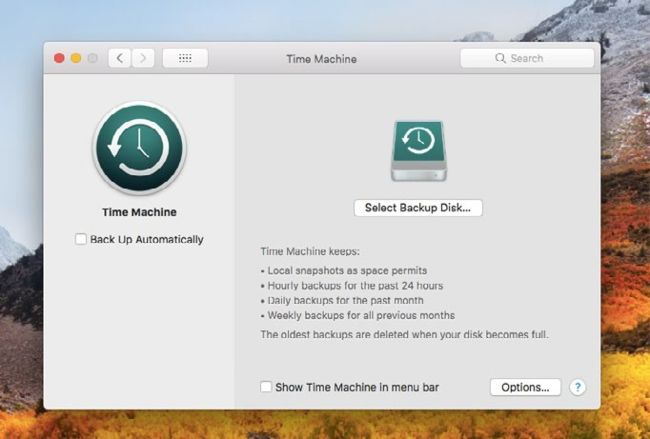Click 'Local snapshots as space permits' line
The height and width of the screenshot is (439, 650).
[344, 271]
